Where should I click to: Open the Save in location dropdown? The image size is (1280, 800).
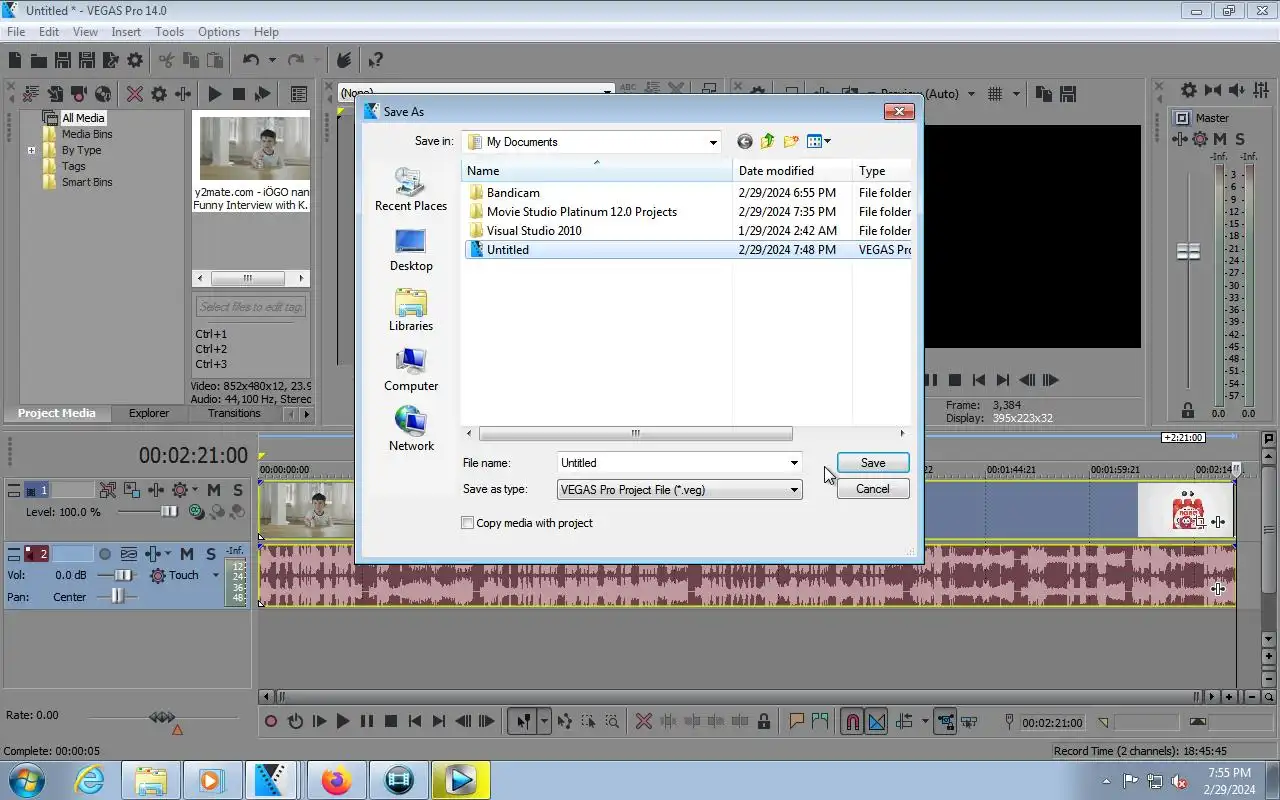(x=713, y=142)
